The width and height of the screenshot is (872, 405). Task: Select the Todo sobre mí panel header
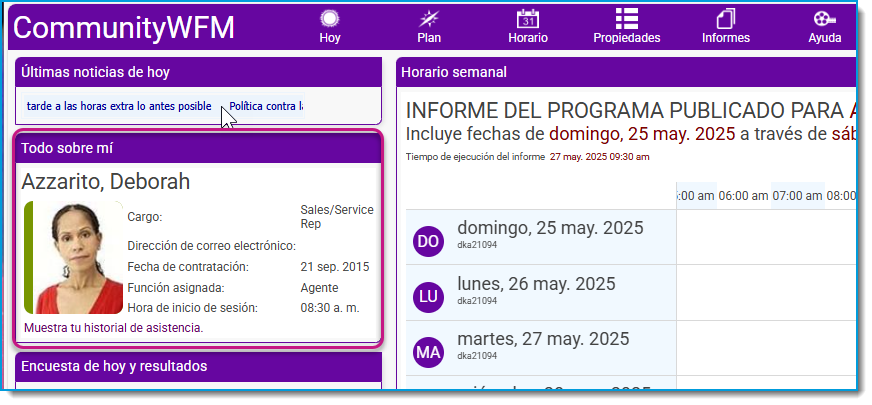click(199, 149)
